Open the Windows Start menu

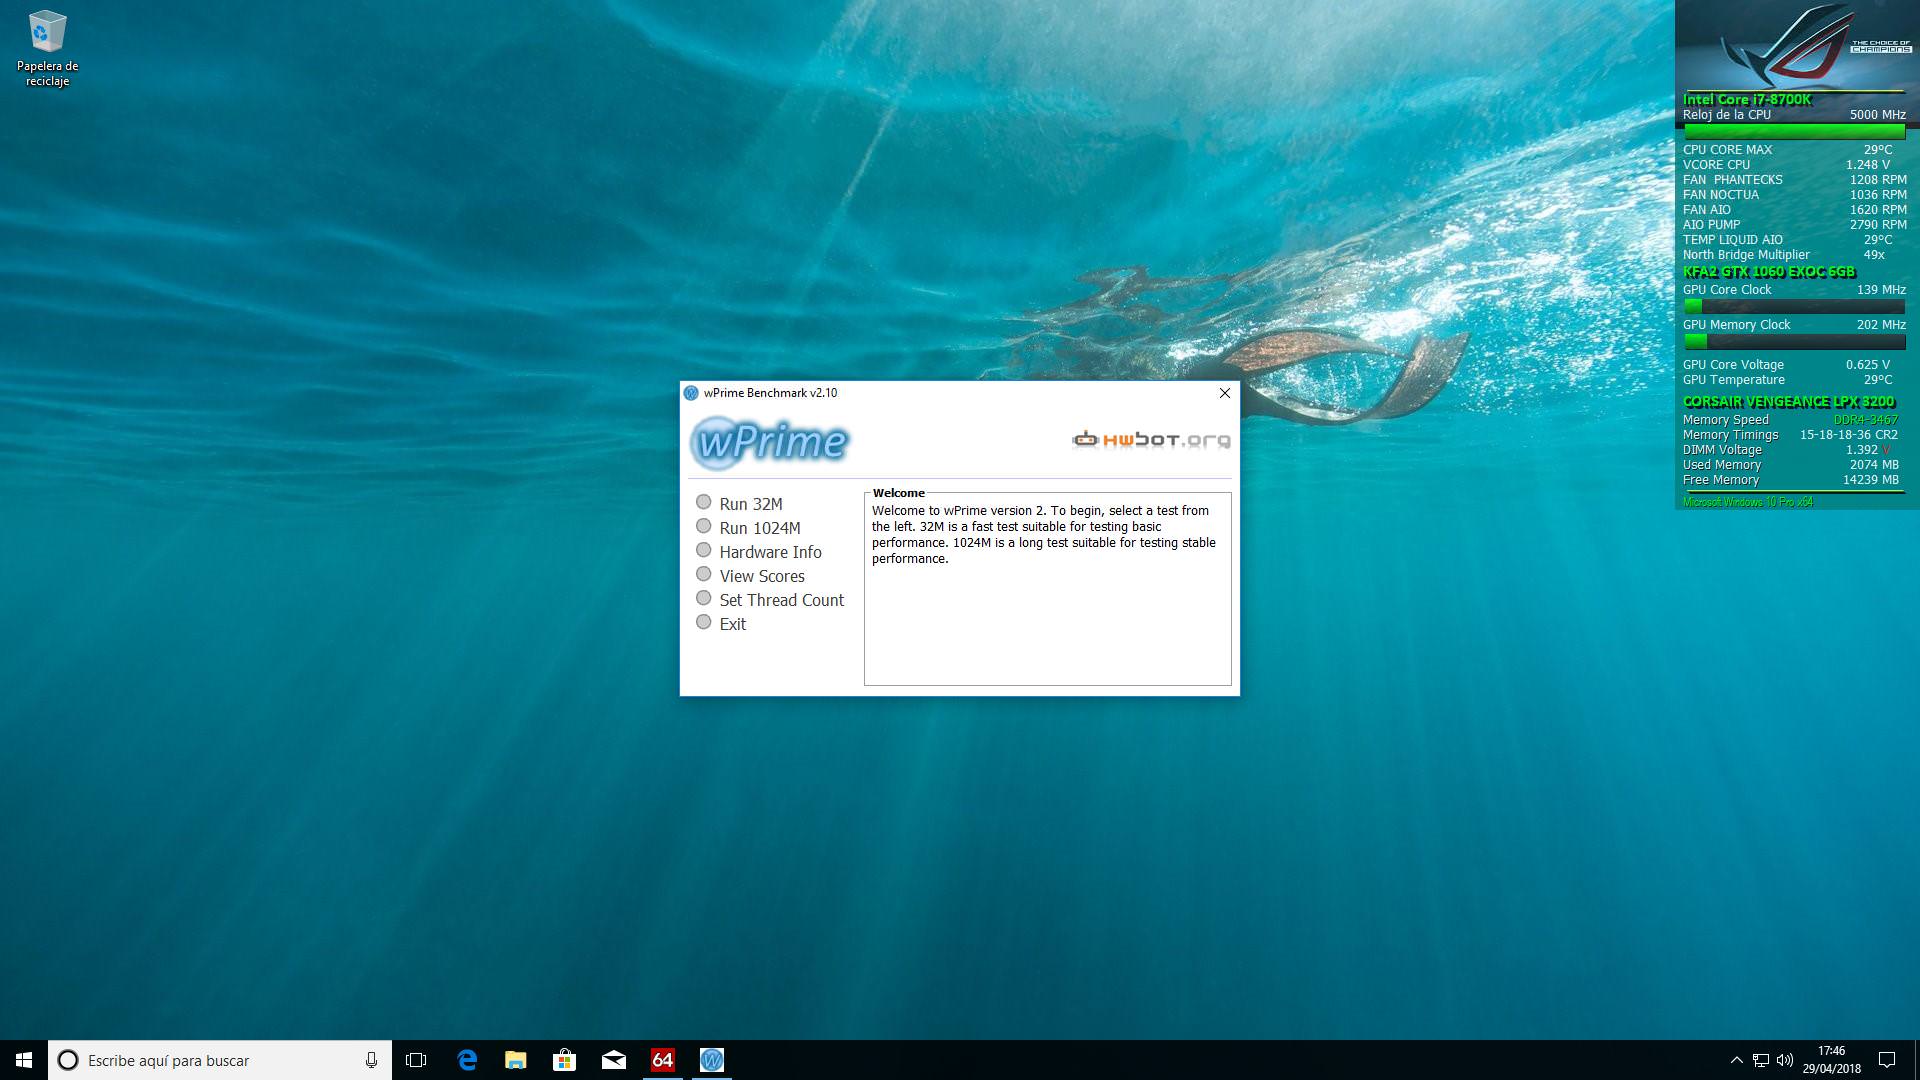click(x=24, y=1060)
